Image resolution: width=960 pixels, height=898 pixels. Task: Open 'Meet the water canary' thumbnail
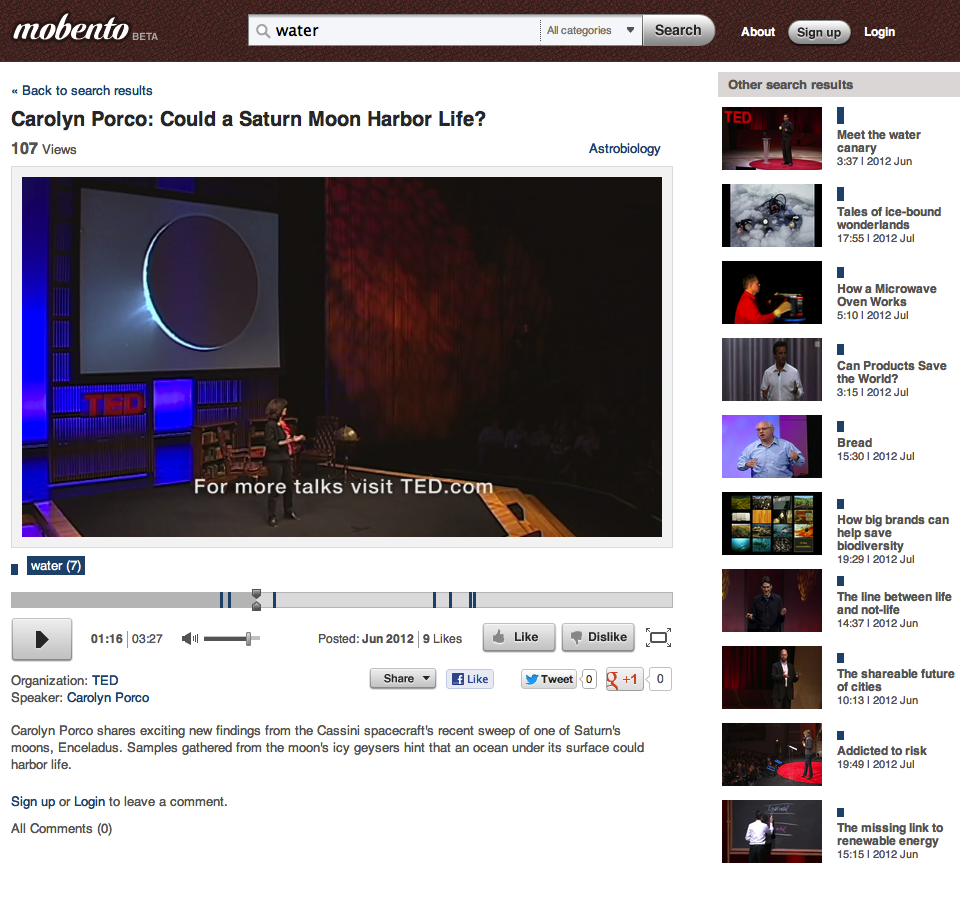tap(771, 138)
